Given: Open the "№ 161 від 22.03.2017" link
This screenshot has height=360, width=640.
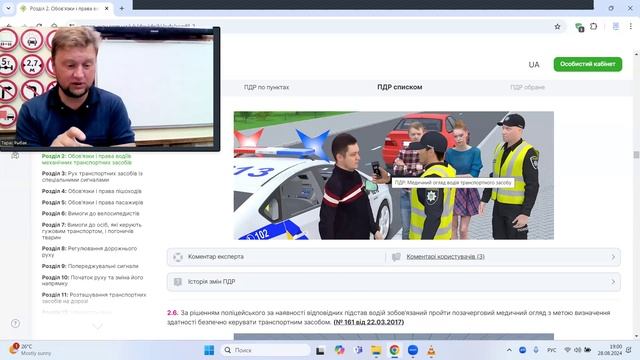Looking at the screenshot, I should point(369,322).
